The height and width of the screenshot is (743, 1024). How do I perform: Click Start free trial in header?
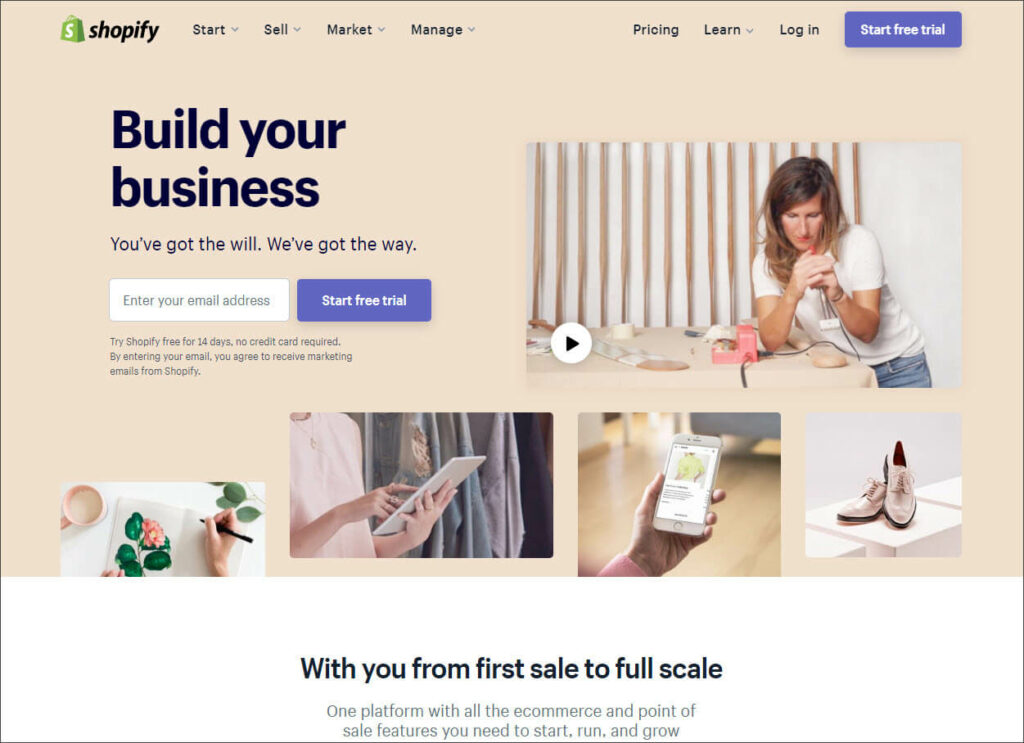coord(903,29)
